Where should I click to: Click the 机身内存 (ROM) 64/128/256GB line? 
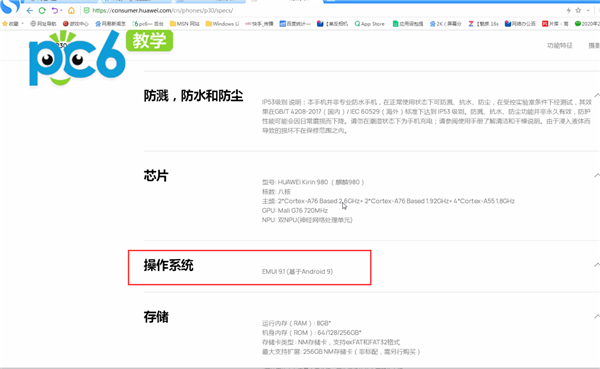point(311,333)
